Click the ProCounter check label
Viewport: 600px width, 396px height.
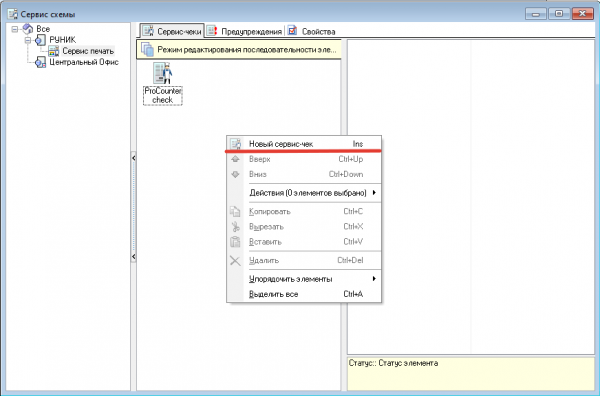click(x=163, y=96)
